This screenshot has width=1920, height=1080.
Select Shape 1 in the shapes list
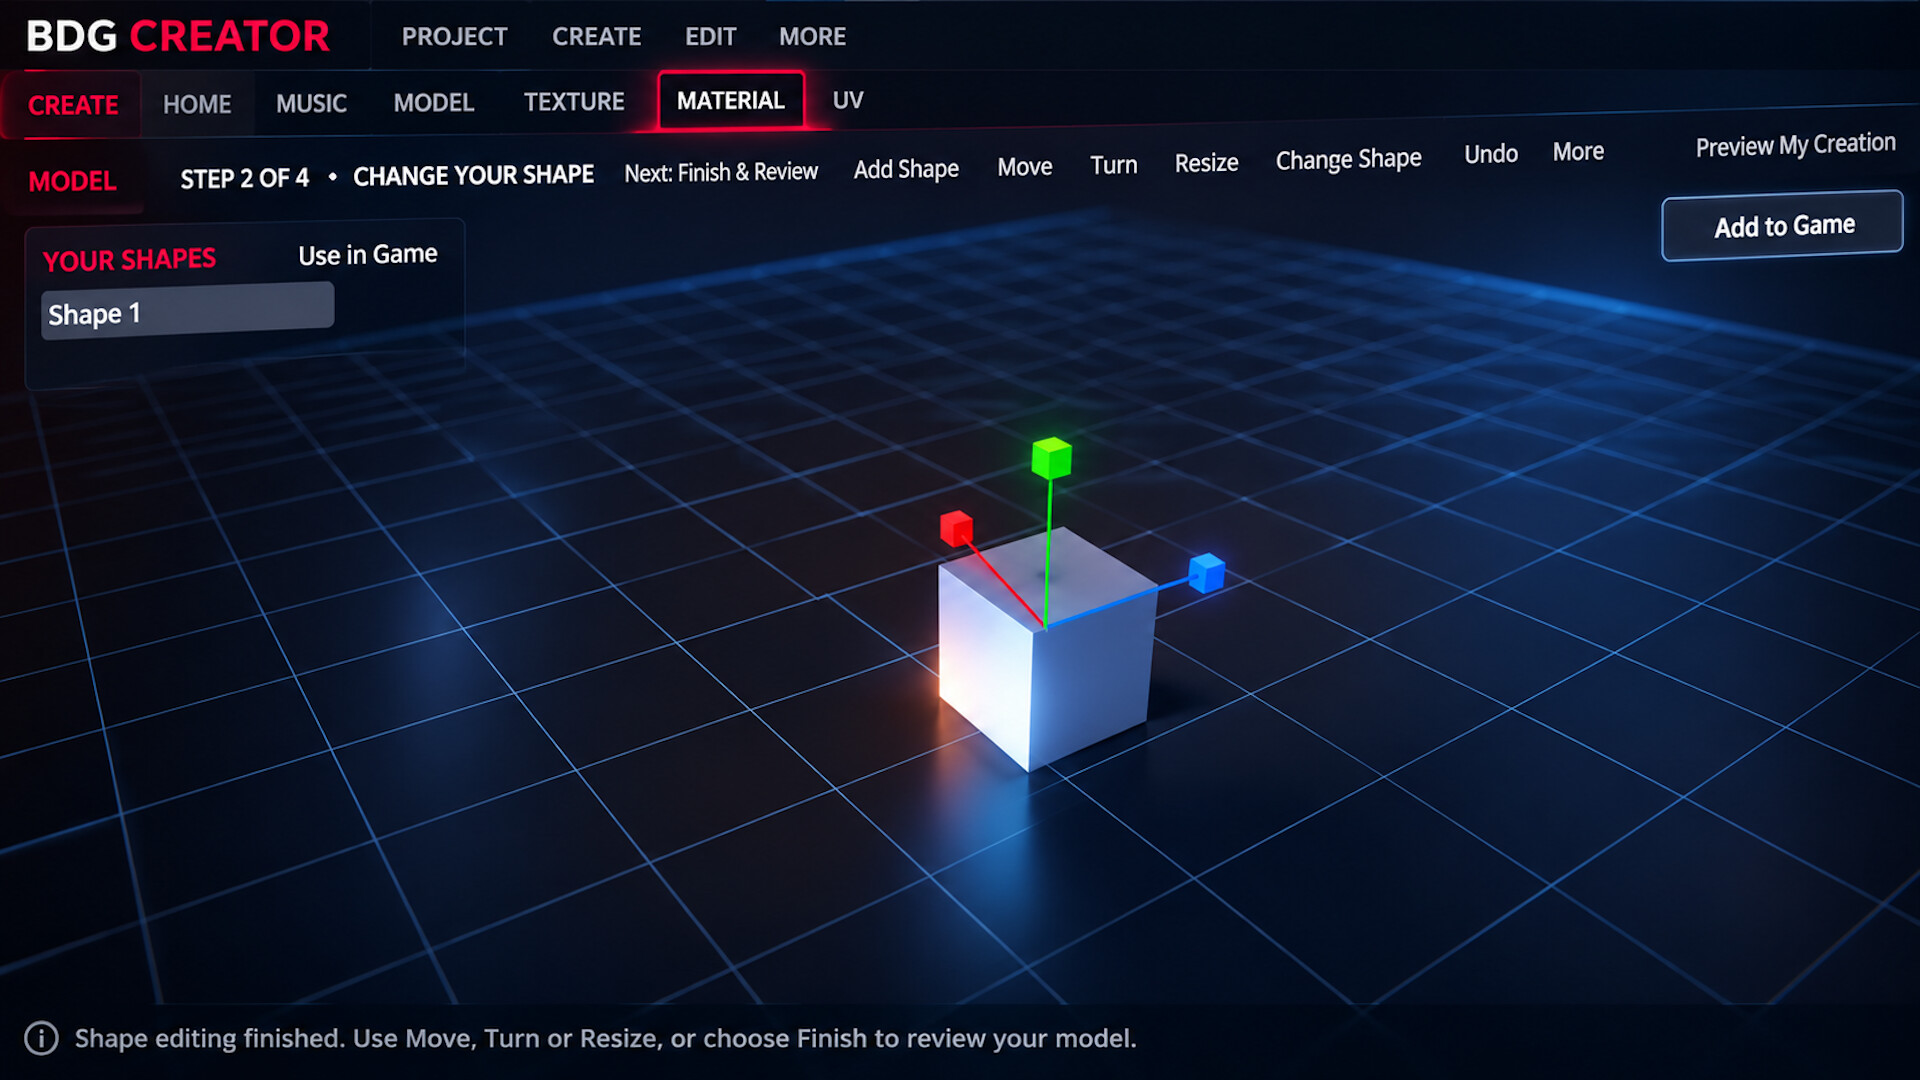coord(187,311)
